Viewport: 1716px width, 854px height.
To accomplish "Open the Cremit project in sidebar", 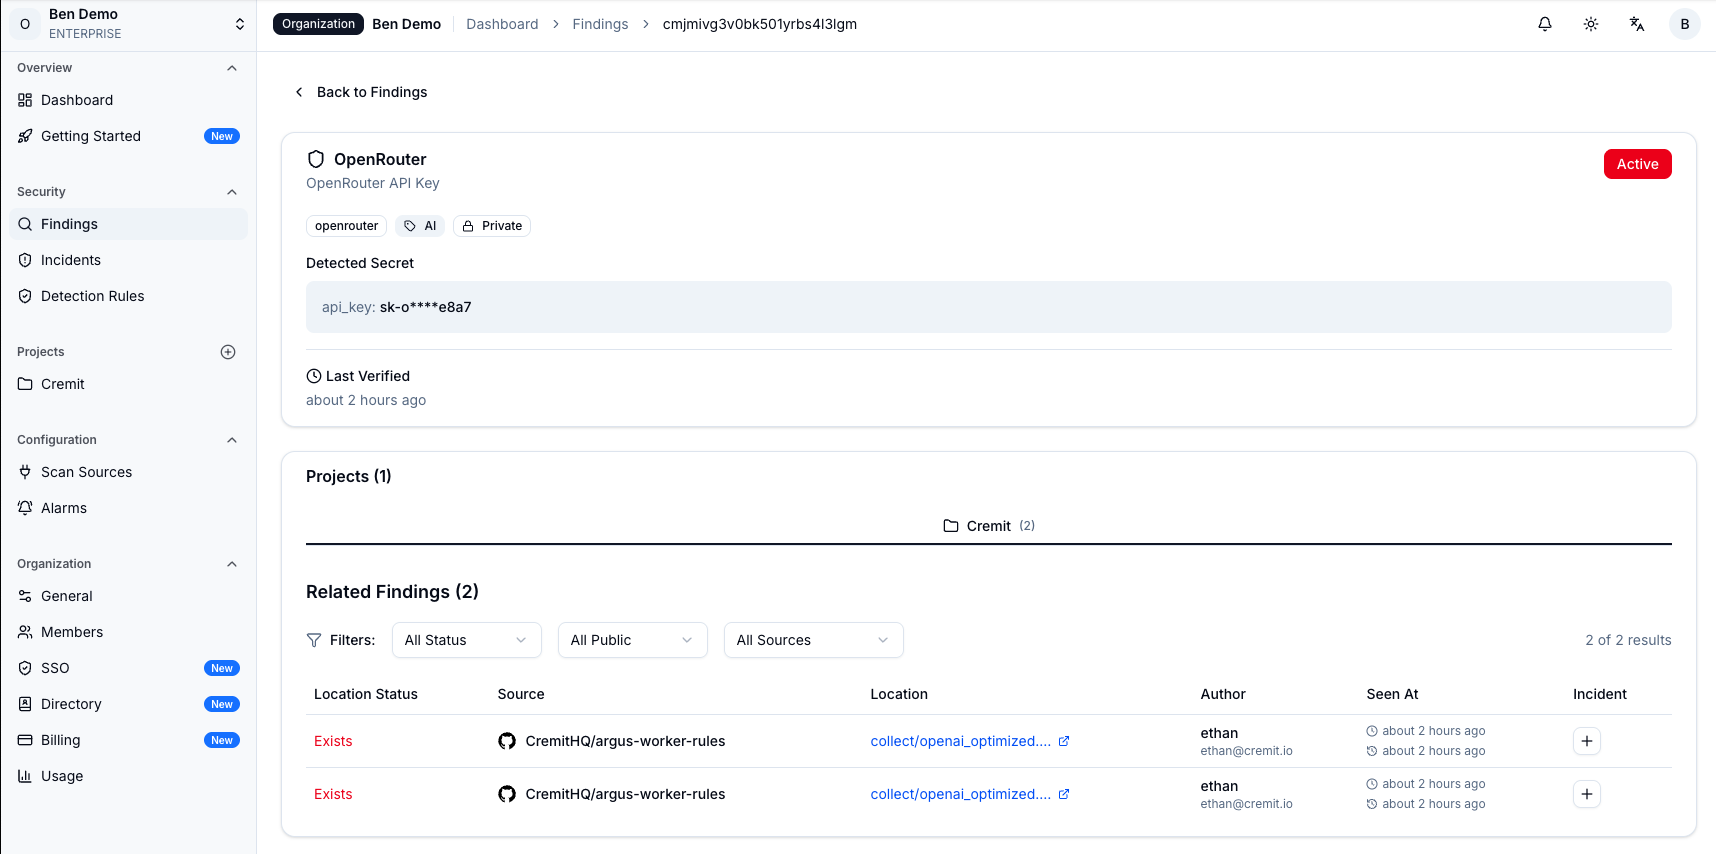I will [x=128, y=384].
